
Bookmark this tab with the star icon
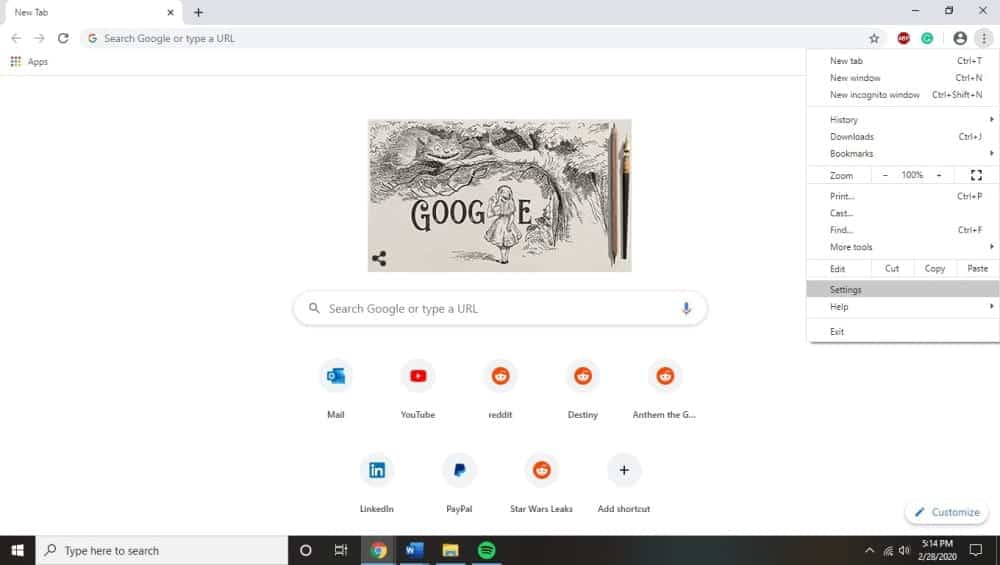tap(874, 38)
